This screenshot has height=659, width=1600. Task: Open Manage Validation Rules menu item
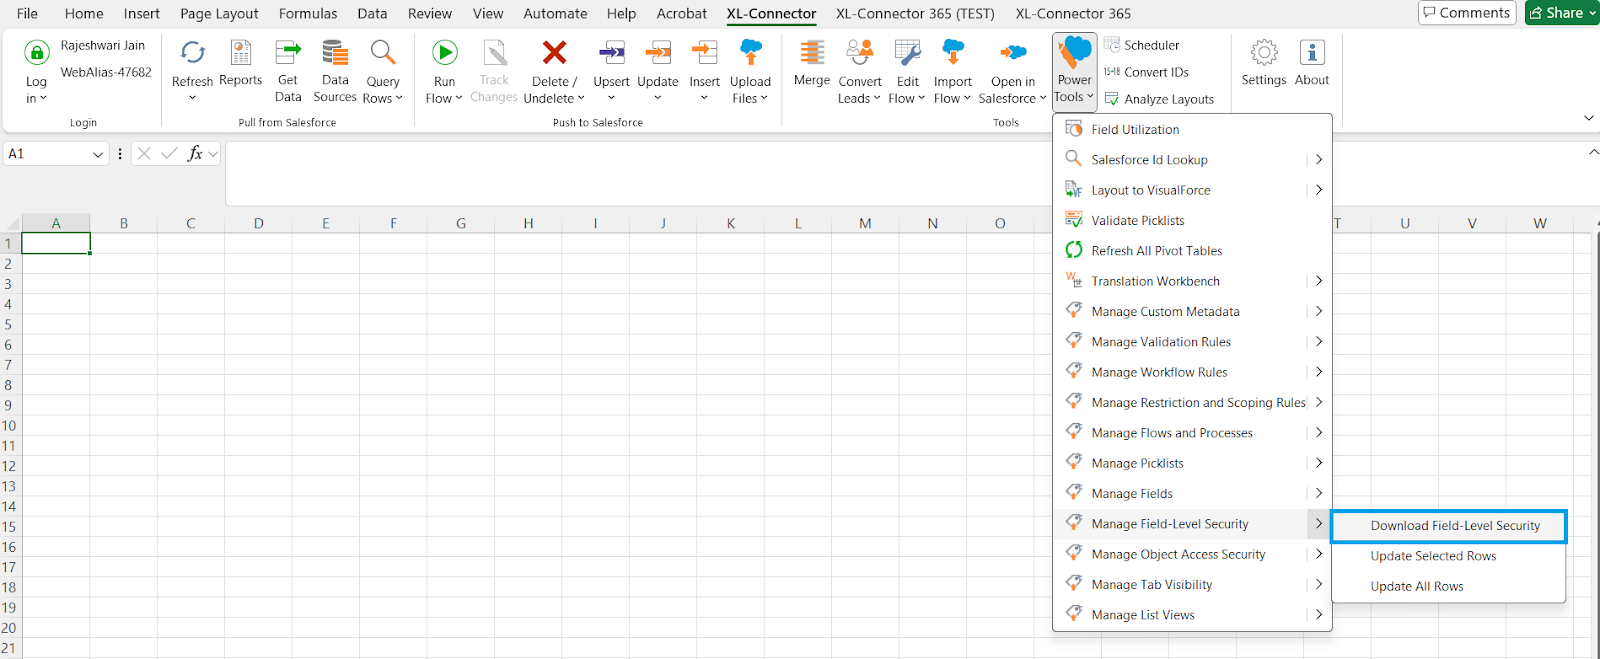(1192, 342)
